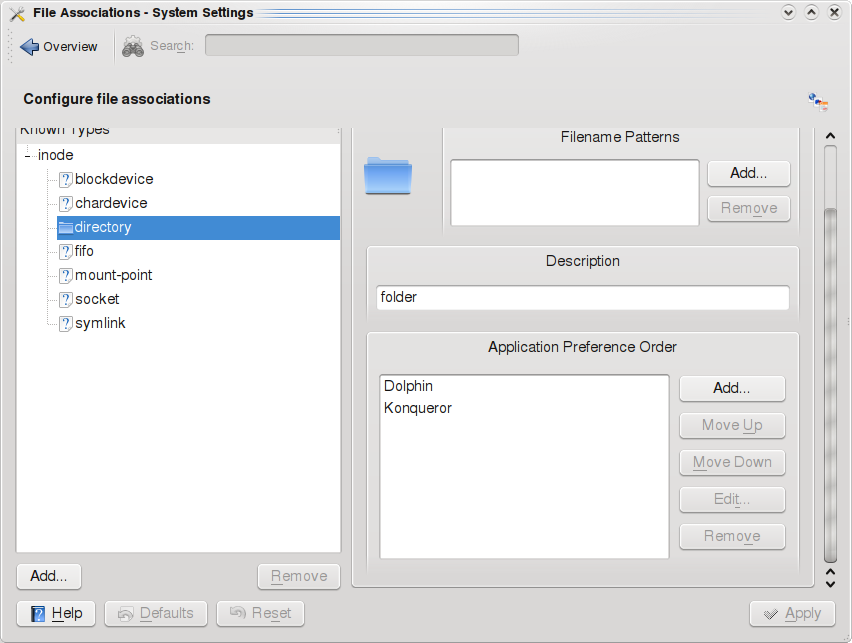The image size is (852, 643).
Task: Edit the folder description field
Action: coord(582,298)
